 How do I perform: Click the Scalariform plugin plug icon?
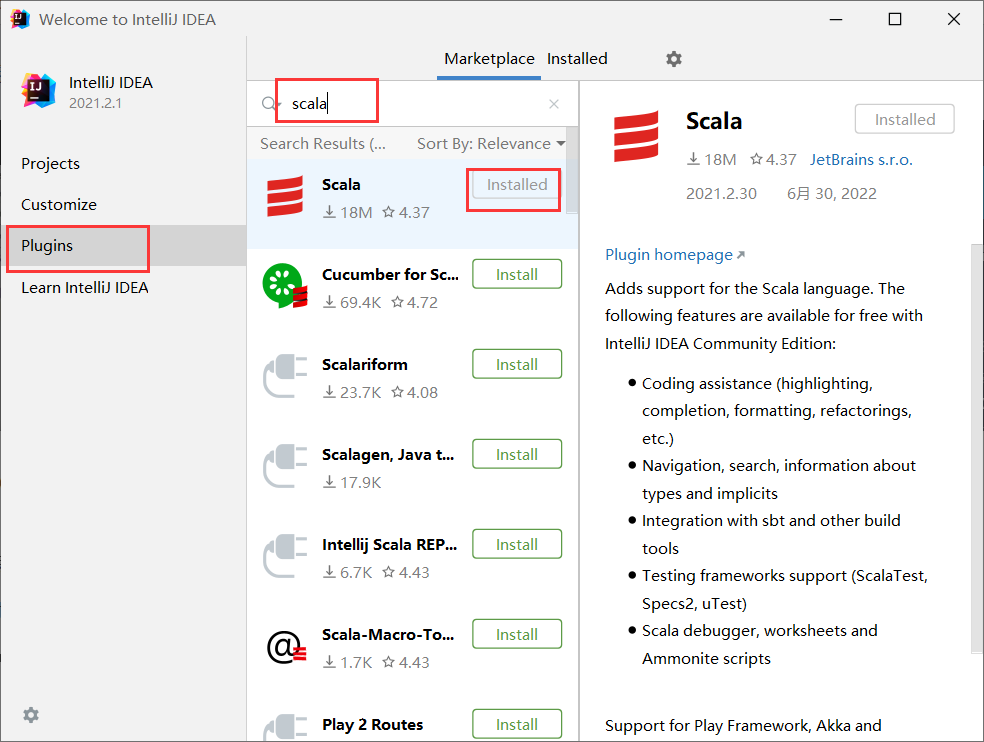[x=285, y=376]
